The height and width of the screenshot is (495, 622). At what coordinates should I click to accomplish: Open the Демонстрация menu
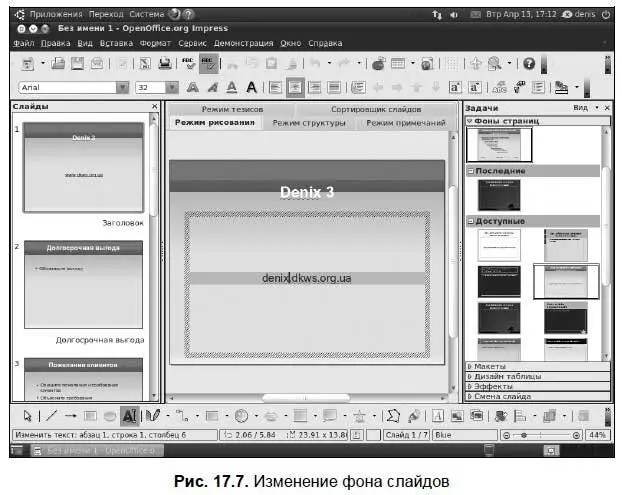[x=244, y=43]
